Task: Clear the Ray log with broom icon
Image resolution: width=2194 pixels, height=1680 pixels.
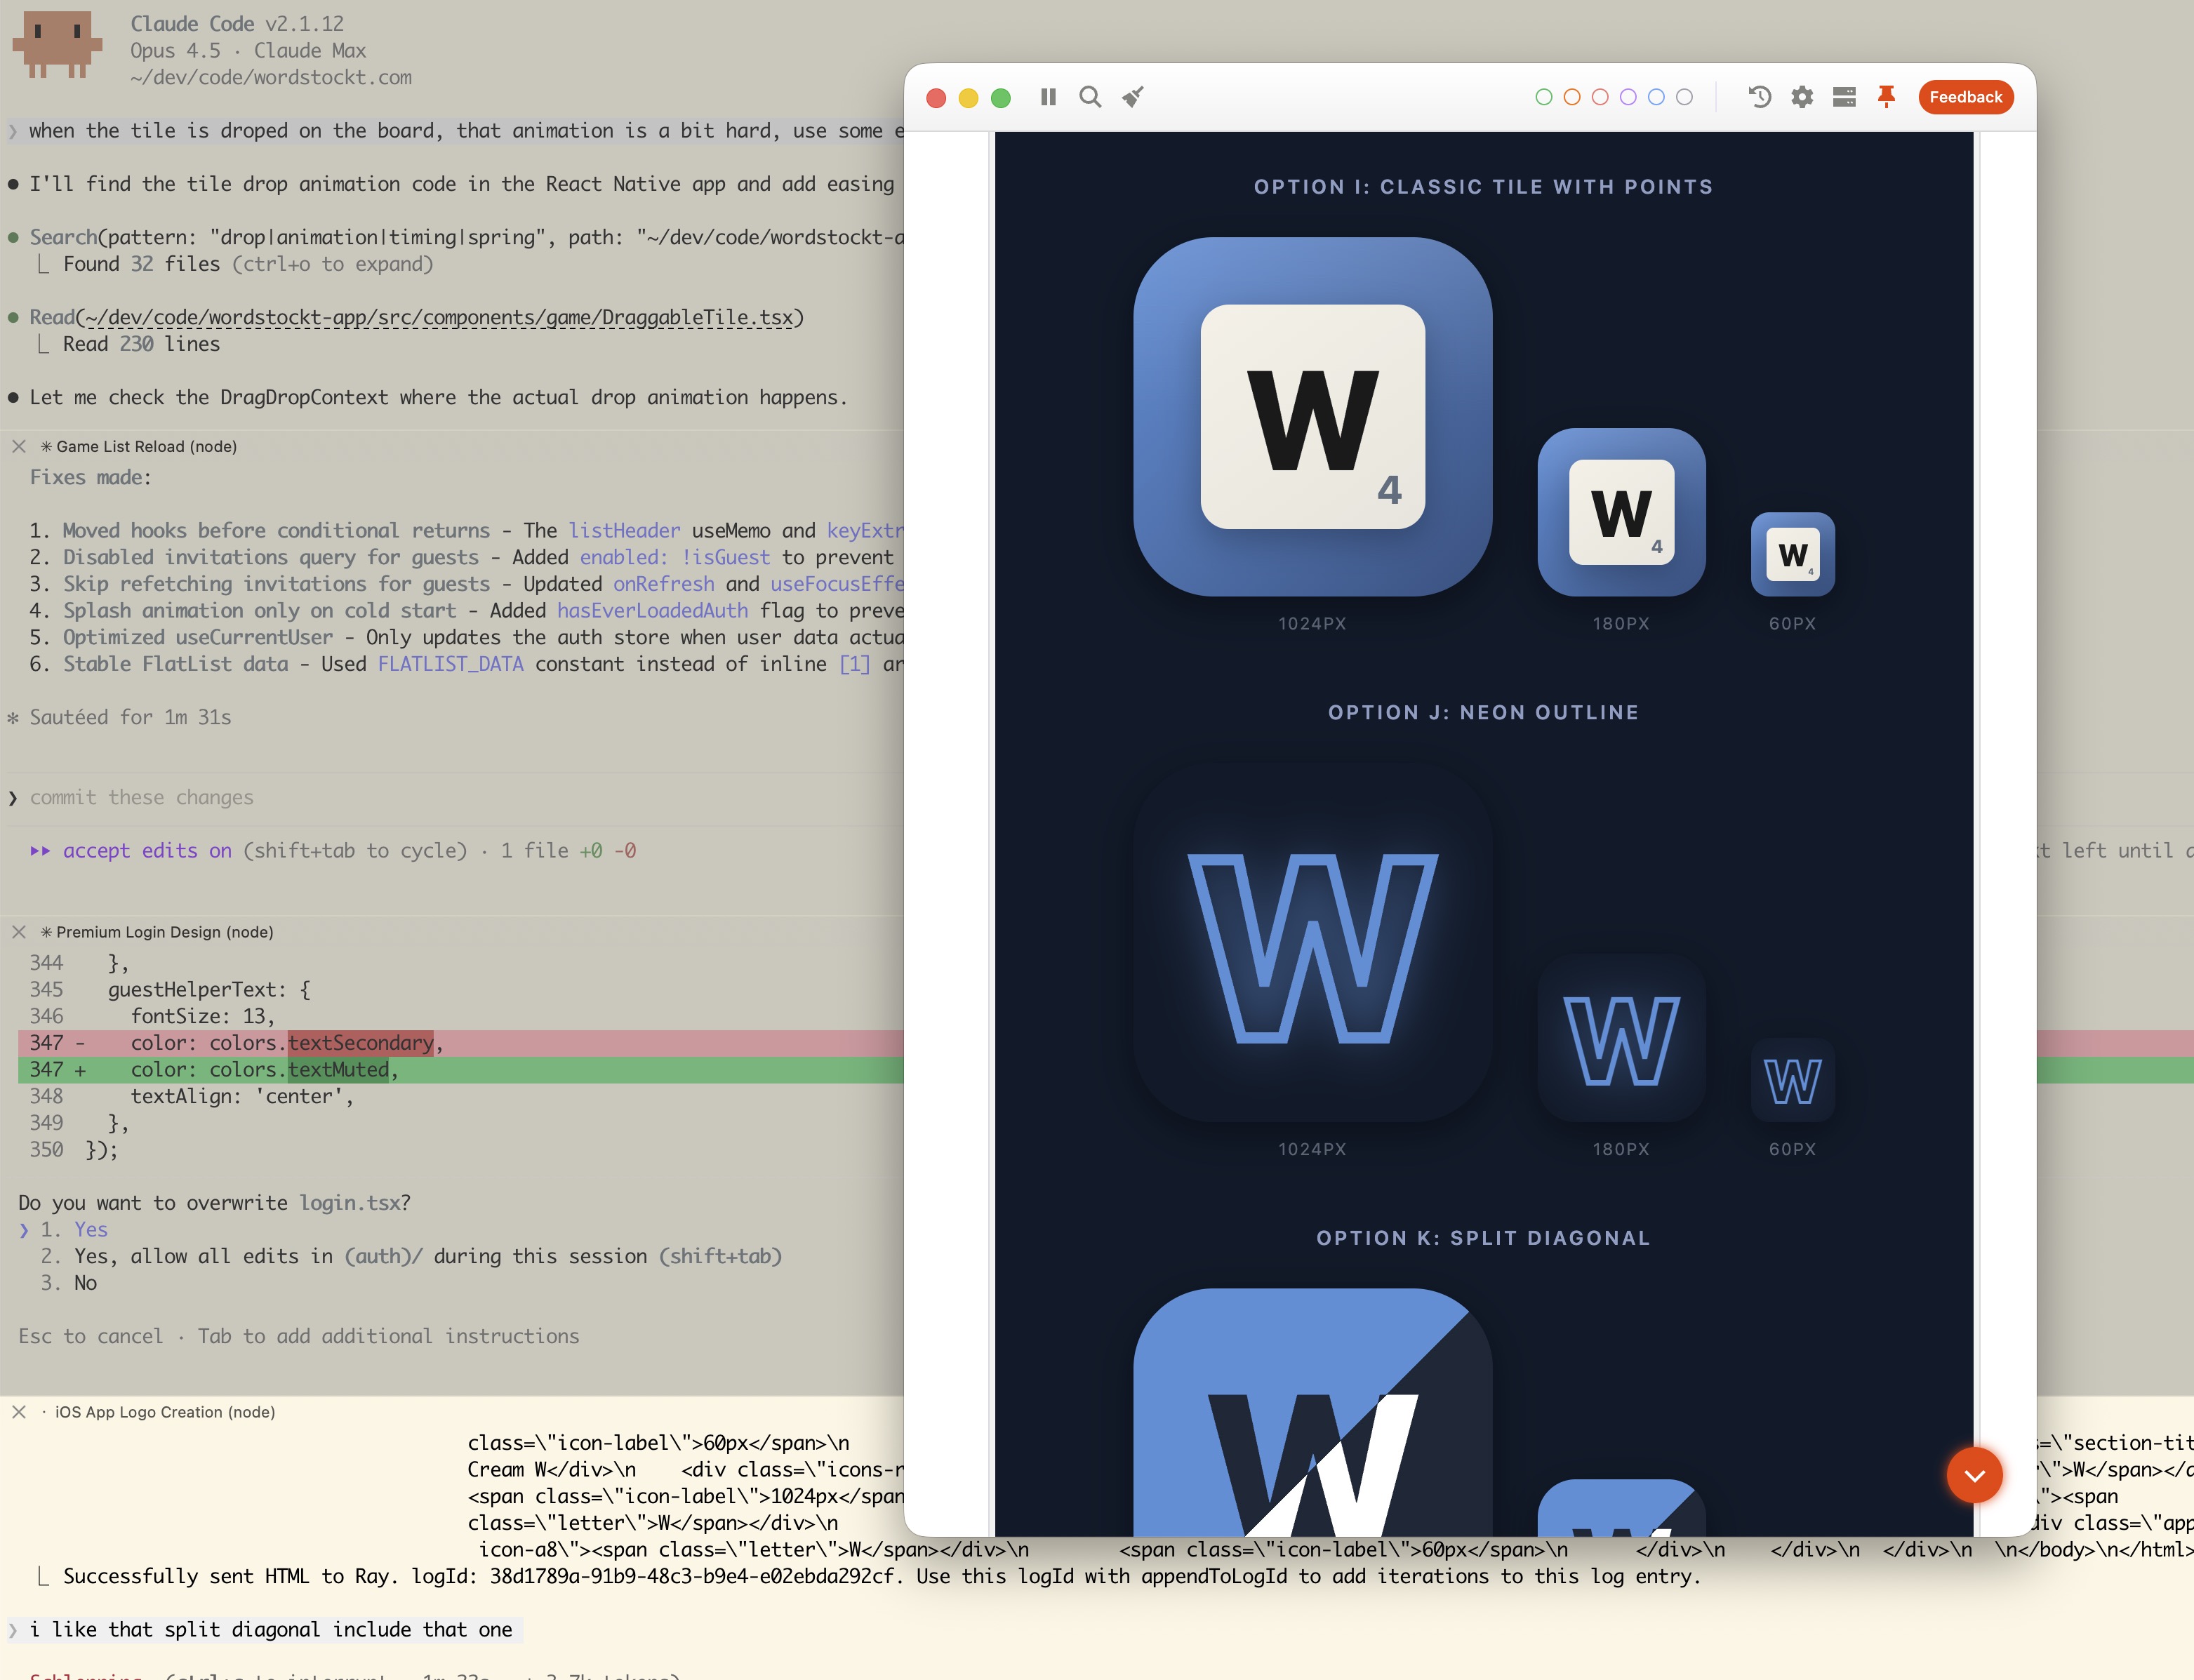Action: pos(1132,97)
